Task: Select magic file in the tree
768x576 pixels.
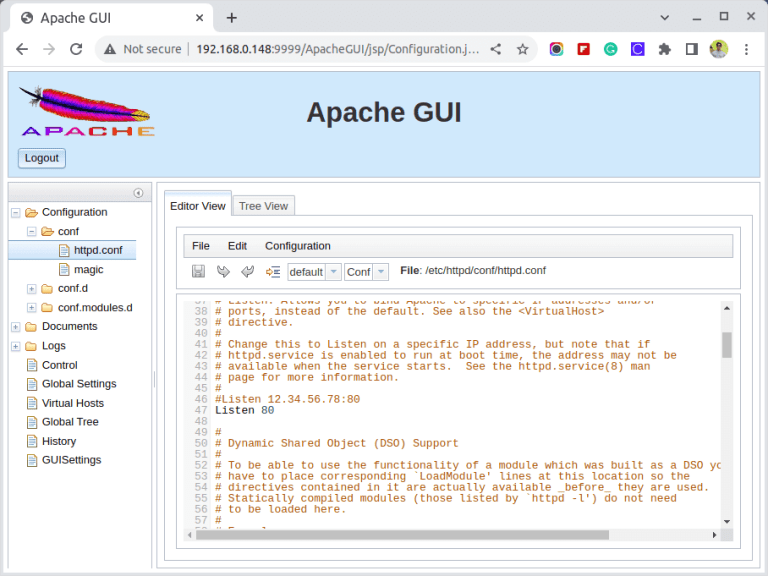Action: tap(88, 269)
